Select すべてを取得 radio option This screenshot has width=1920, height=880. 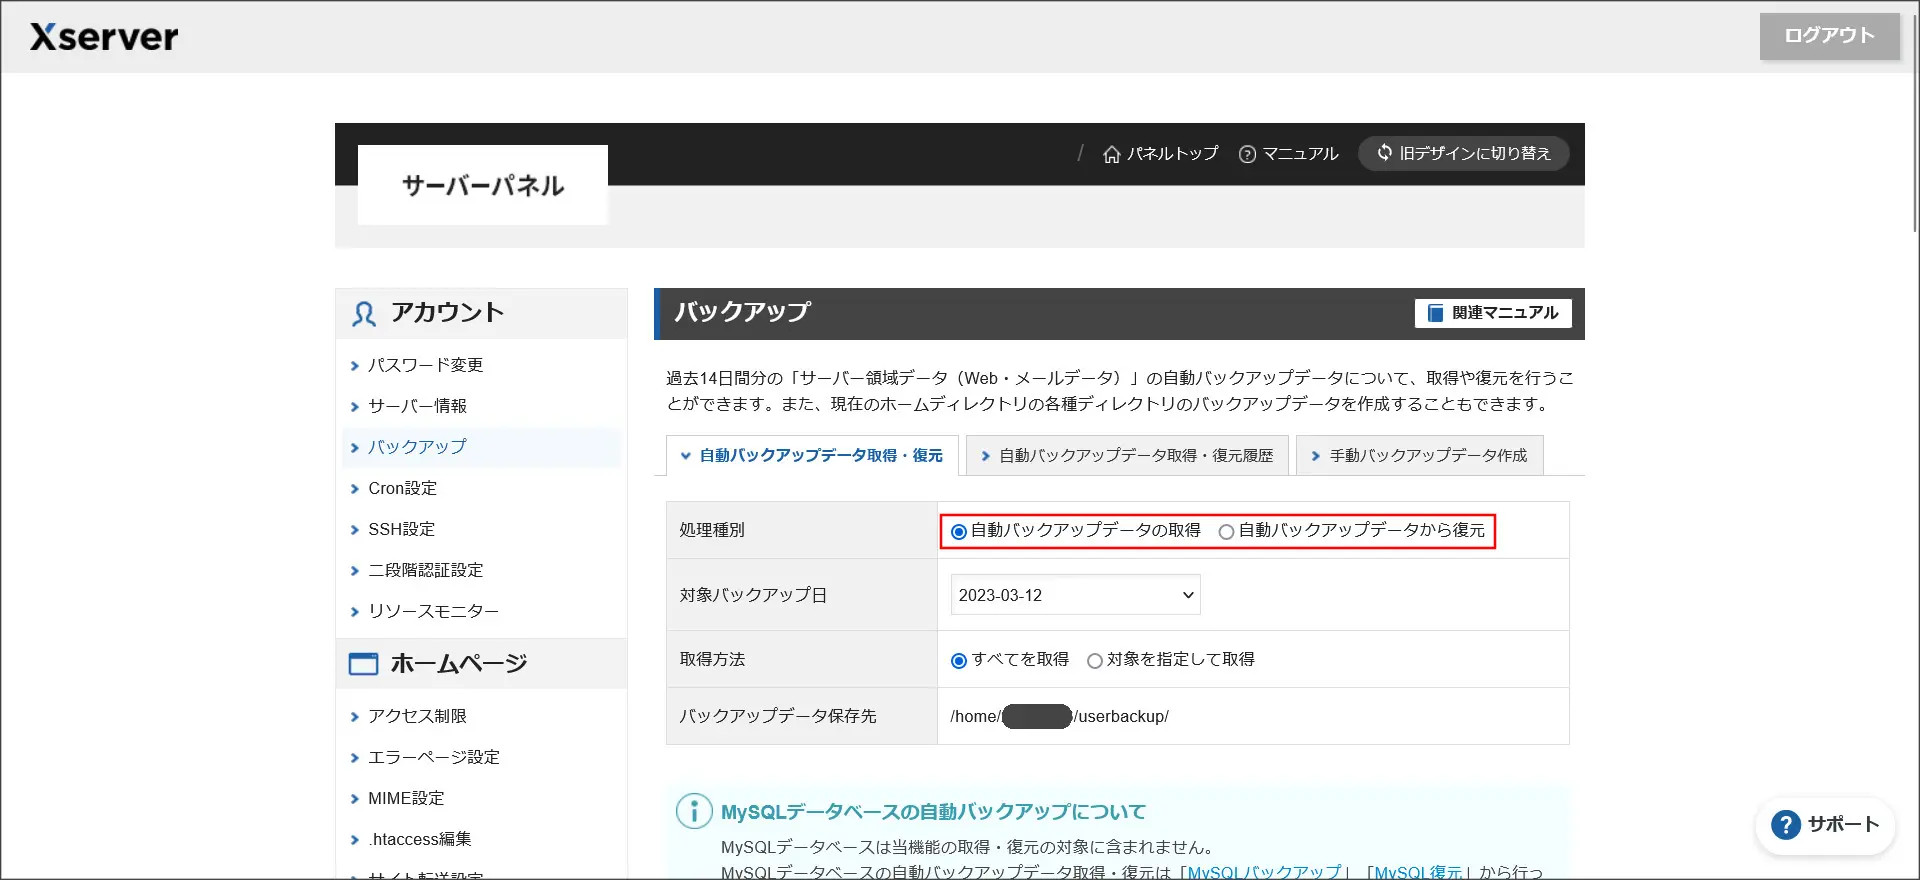point(959,661)
